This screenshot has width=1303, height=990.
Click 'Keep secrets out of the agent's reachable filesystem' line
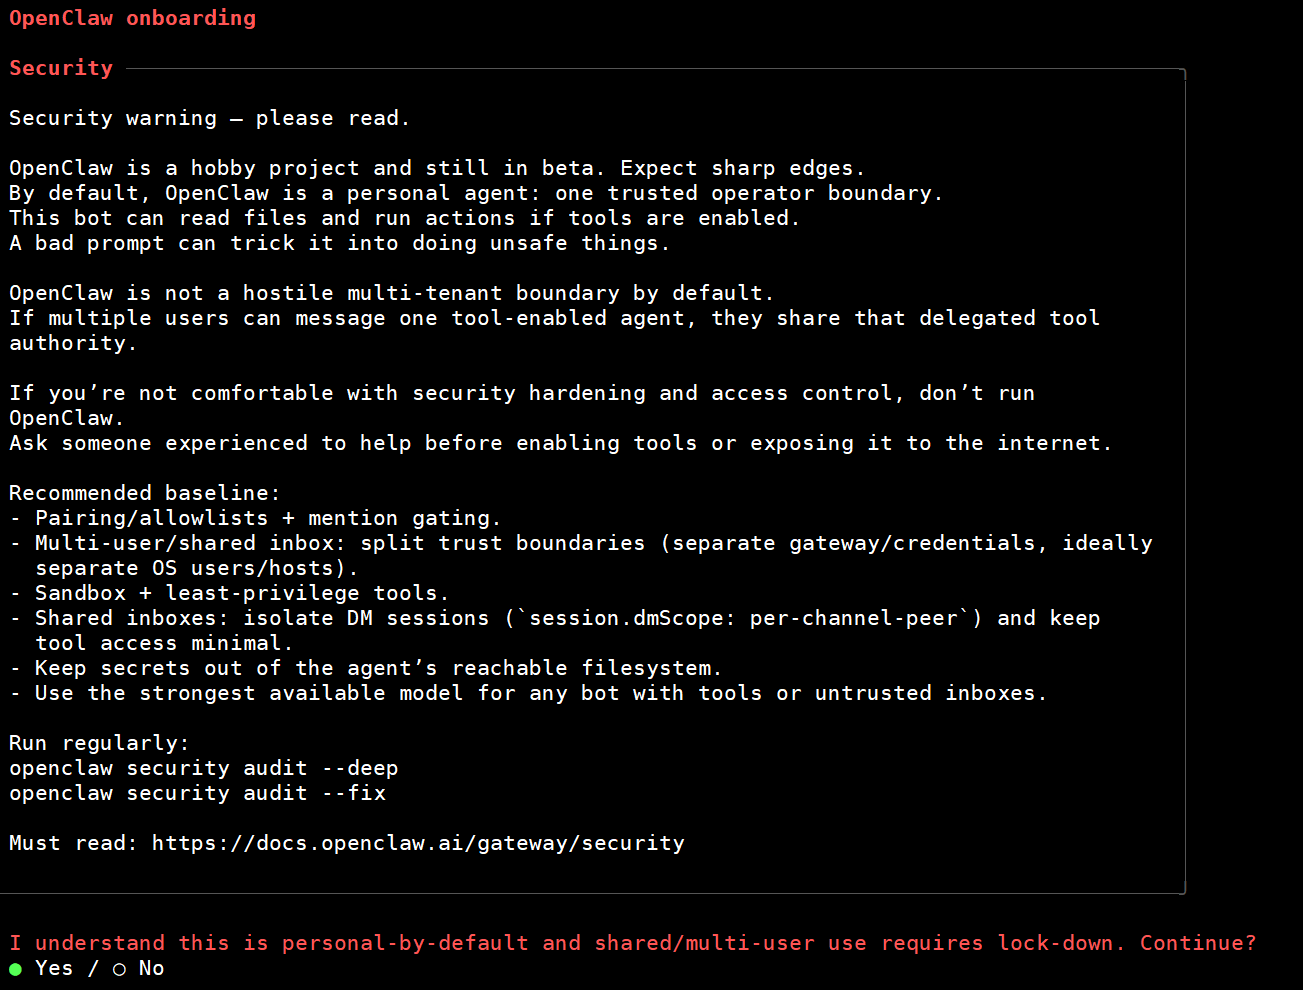[365, 668]
